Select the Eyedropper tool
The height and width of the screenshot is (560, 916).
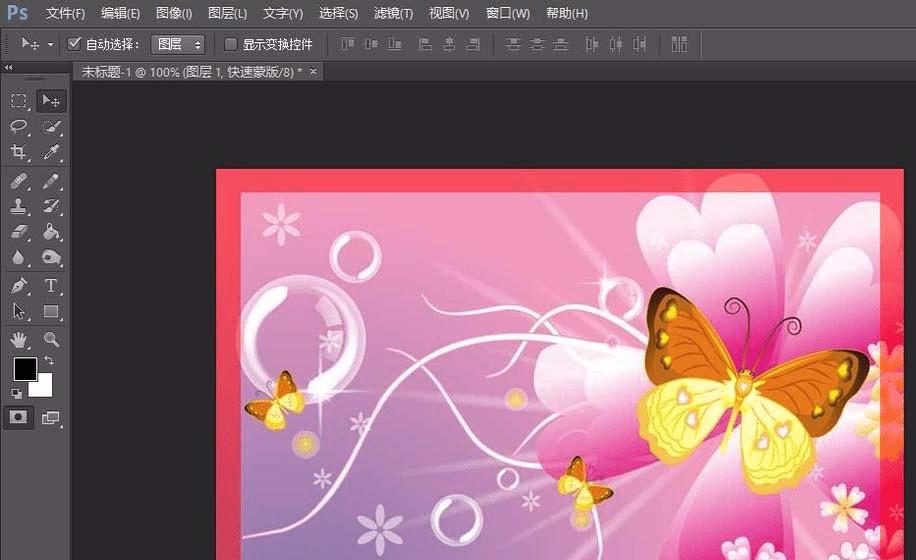click(51, 152)
